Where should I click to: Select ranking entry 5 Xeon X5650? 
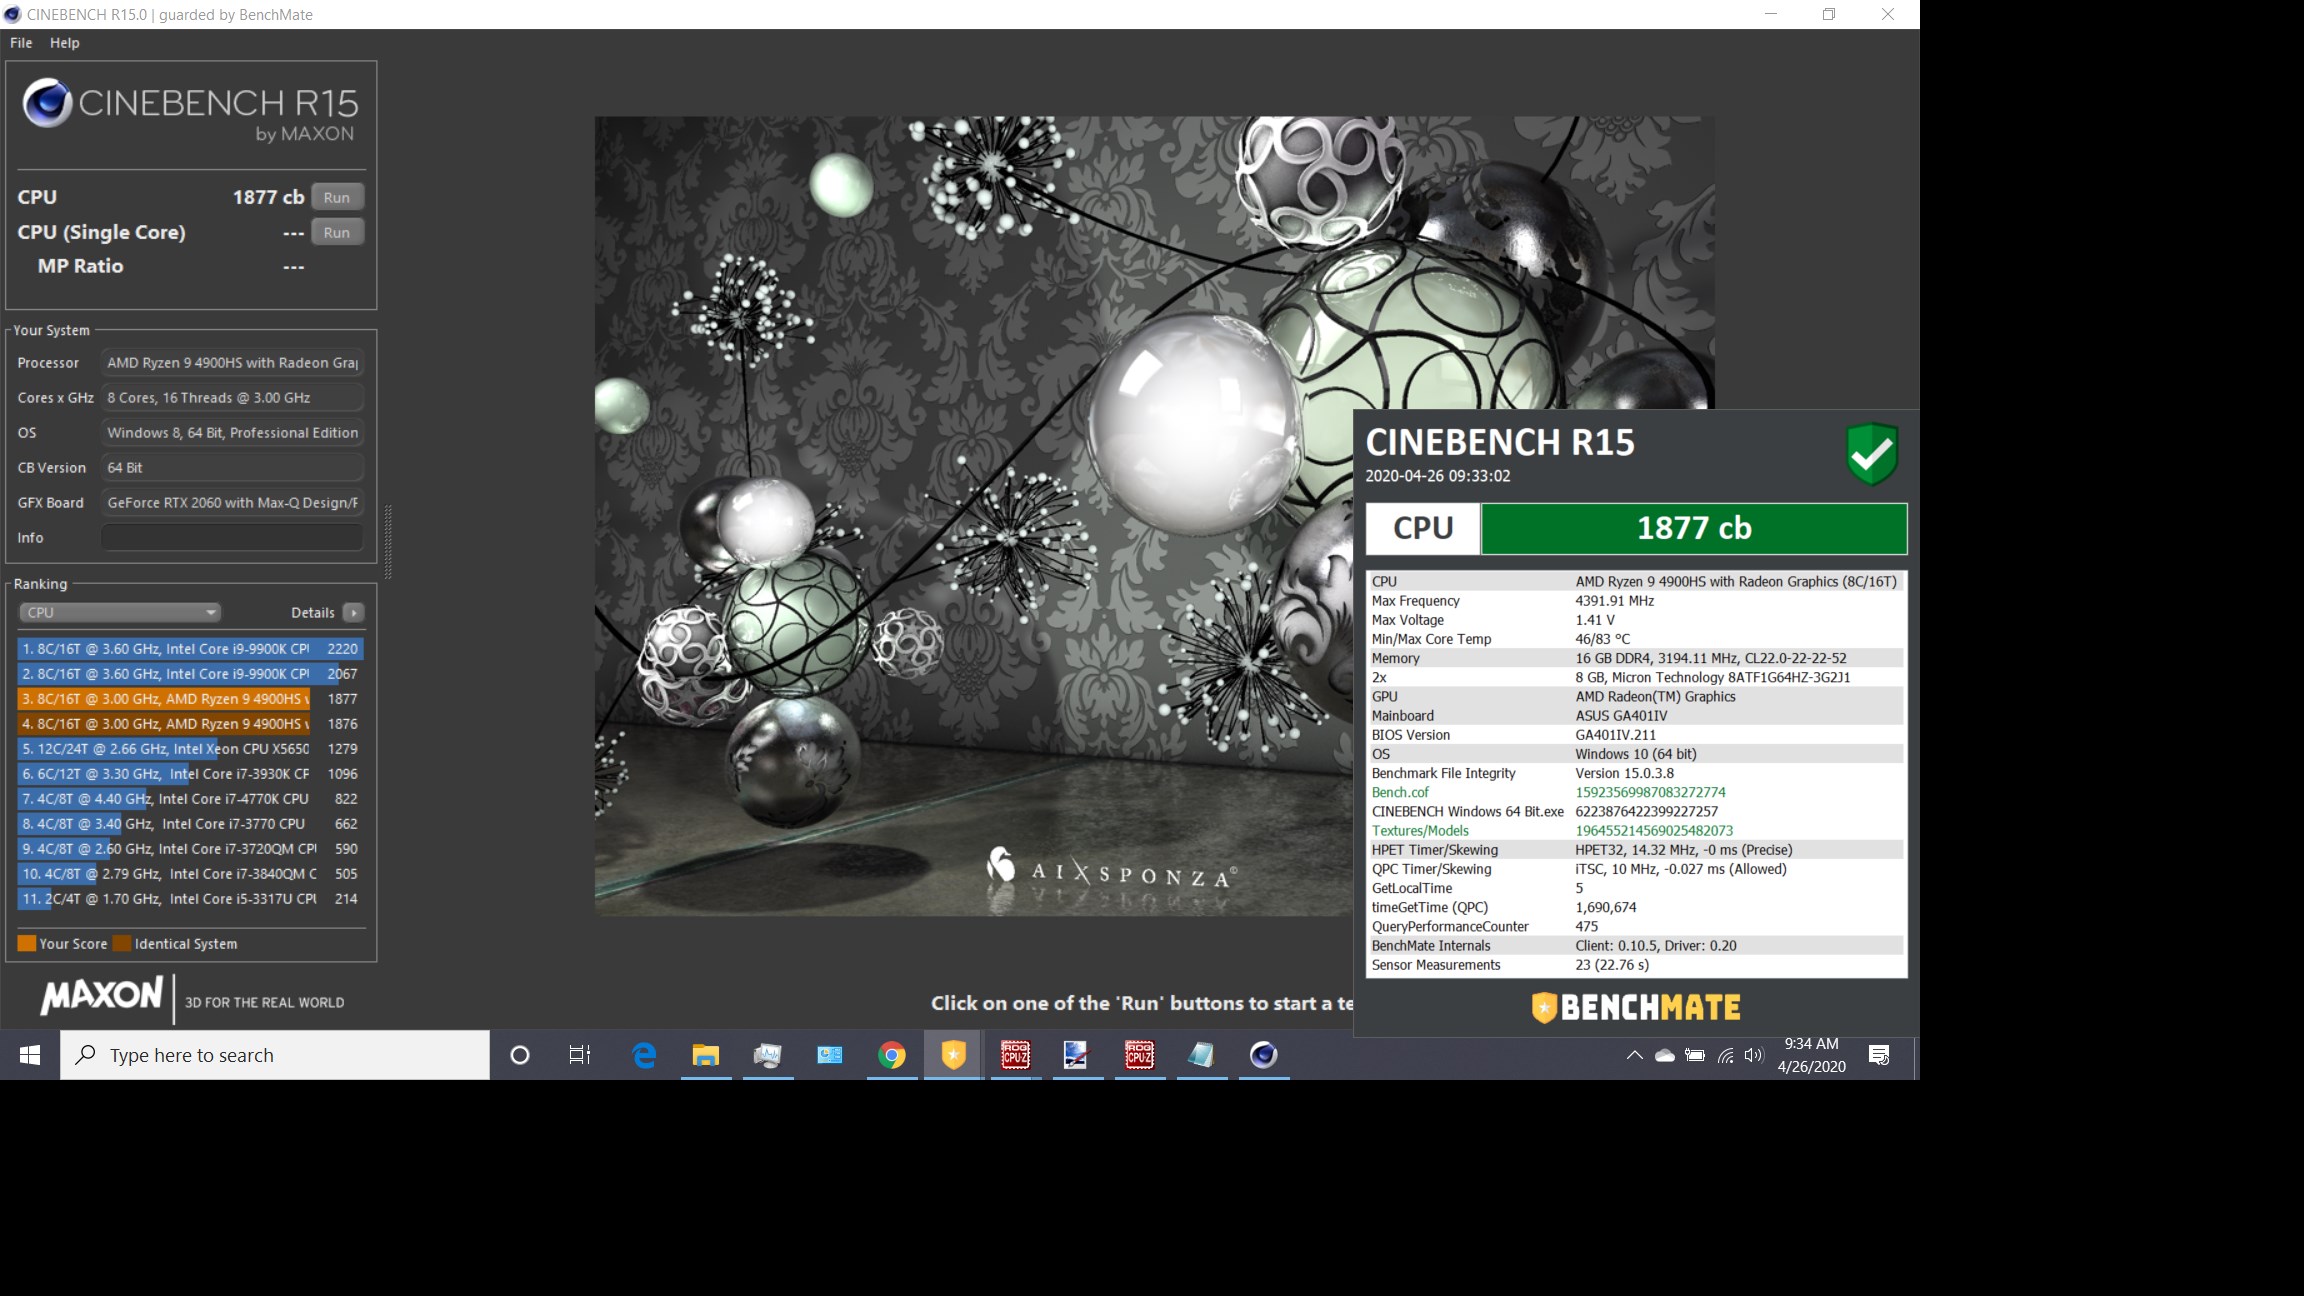(190, 749)
